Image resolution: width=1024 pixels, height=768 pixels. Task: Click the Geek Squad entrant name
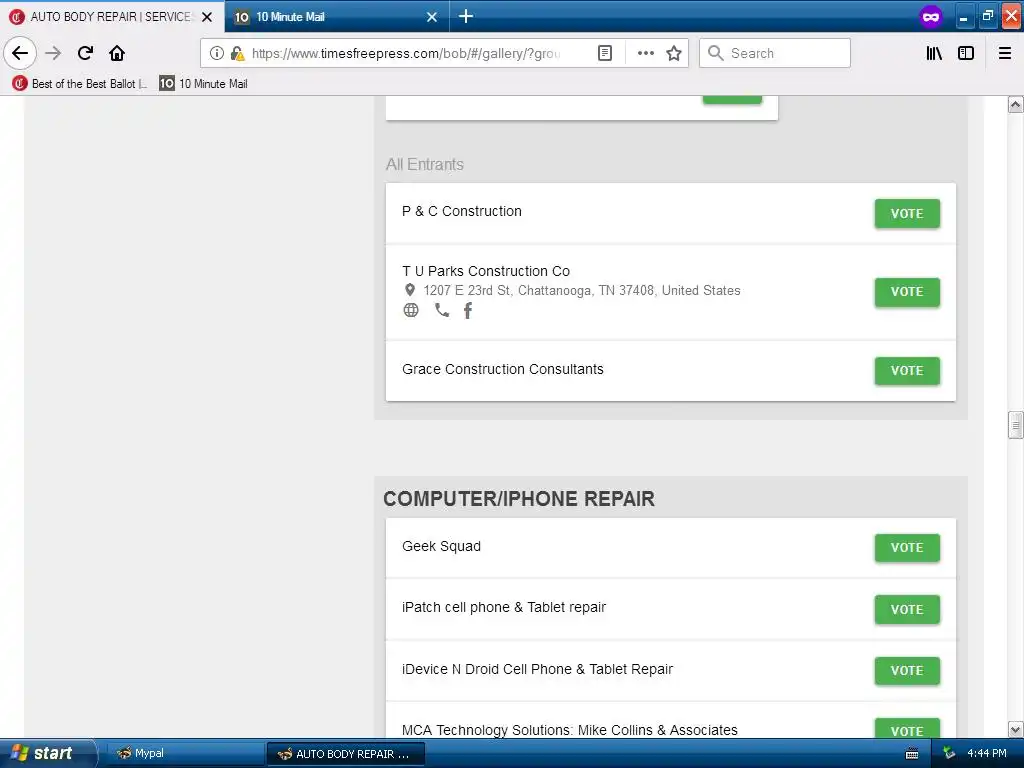coord(441,546)
